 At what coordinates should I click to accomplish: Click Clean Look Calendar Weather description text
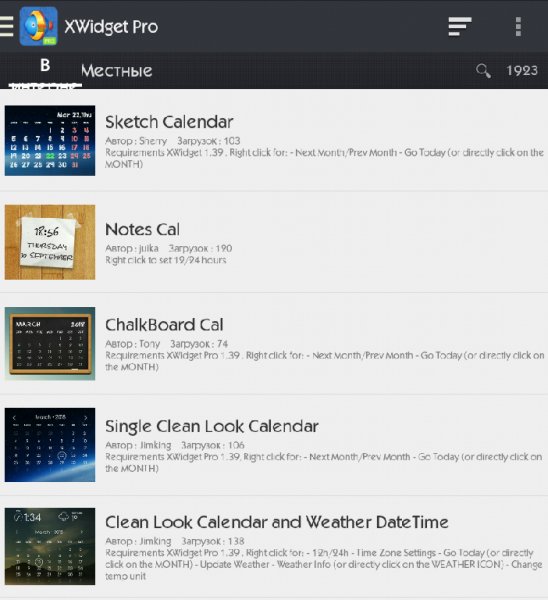click(323, 564)
